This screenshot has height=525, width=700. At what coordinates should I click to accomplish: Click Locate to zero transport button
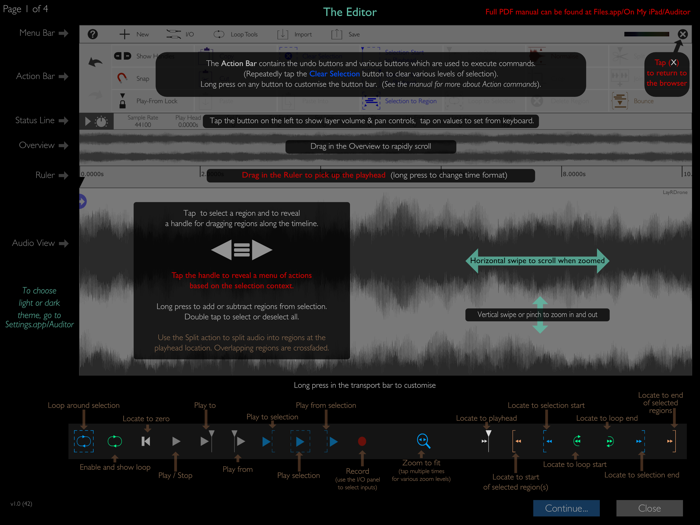(x=146, y=442)
